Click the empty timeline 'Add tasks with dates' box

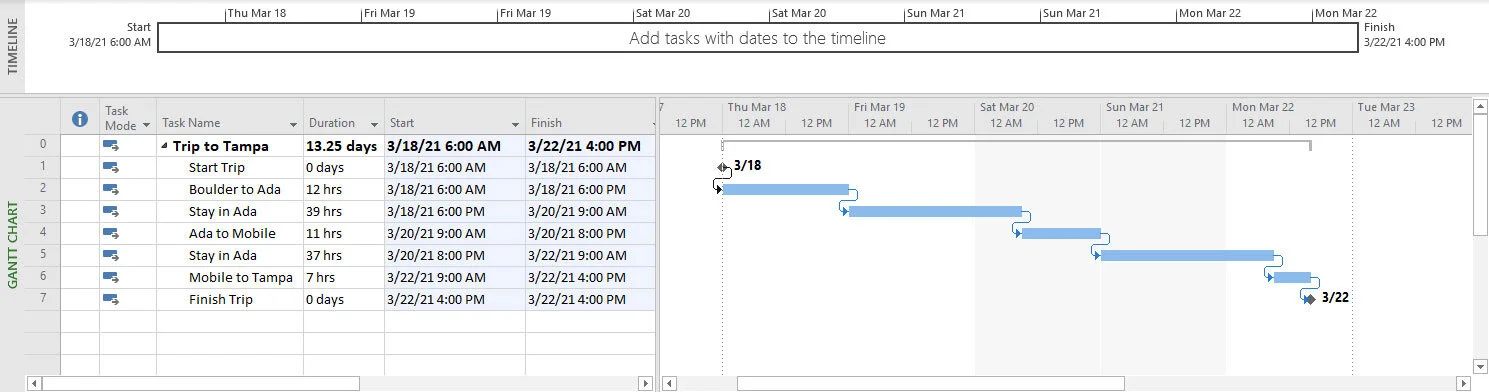pos(757,38)
